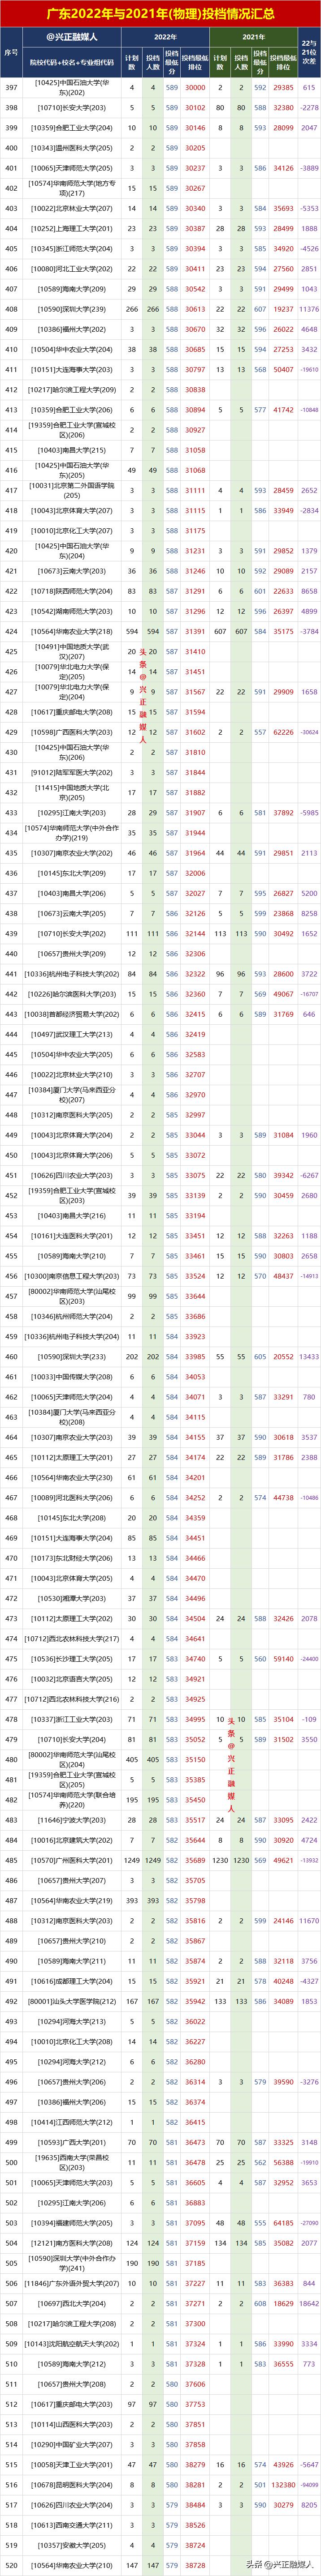The height and width of the screenshot is (2576, 321).
Task: Click the 2021 rank value 19237
Action: pos(284,310)
